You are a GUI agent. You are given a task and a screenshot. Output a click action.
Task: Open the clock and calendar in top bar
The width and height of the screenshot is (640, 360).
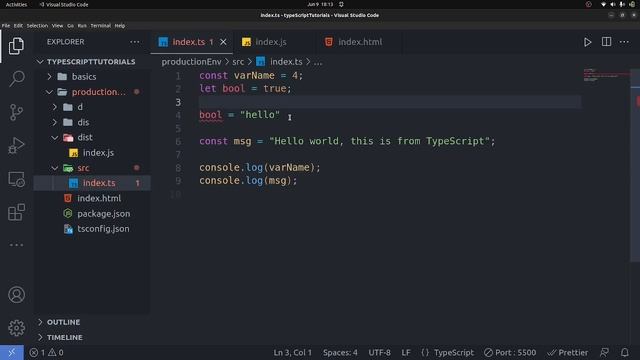[320, 4]
